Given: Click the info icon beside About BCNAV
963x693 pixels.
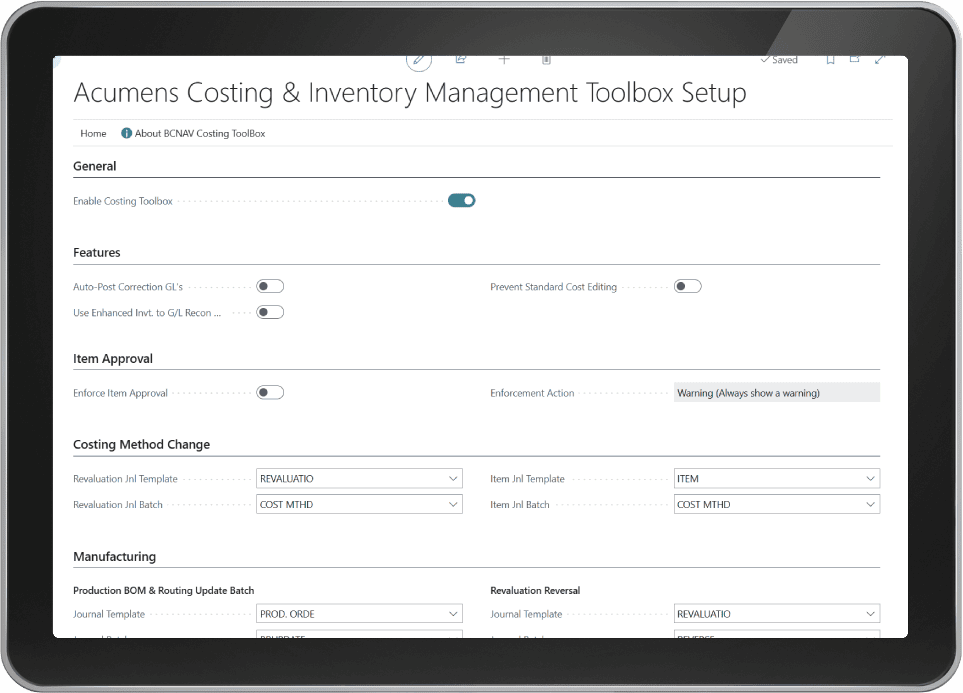Looking at the screenshot, I should point(126,133).
